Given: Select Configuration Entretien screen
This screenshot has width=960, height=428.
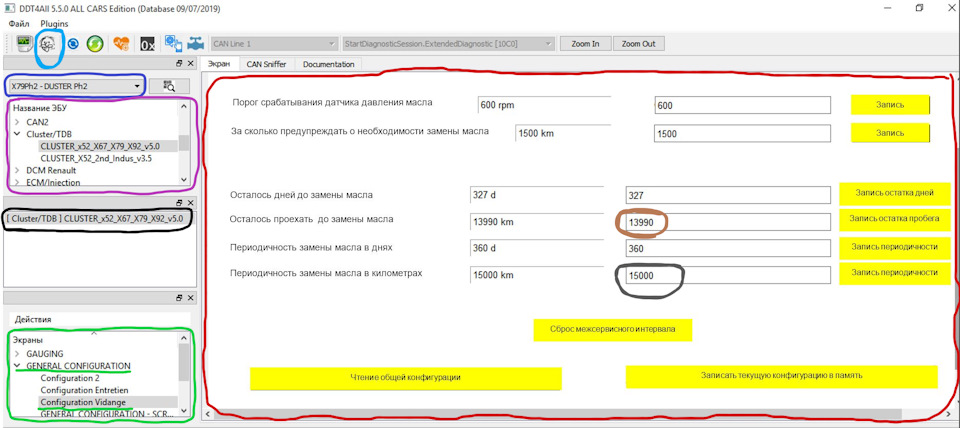Looking at the screenshot, I should [x=84, y=390].
